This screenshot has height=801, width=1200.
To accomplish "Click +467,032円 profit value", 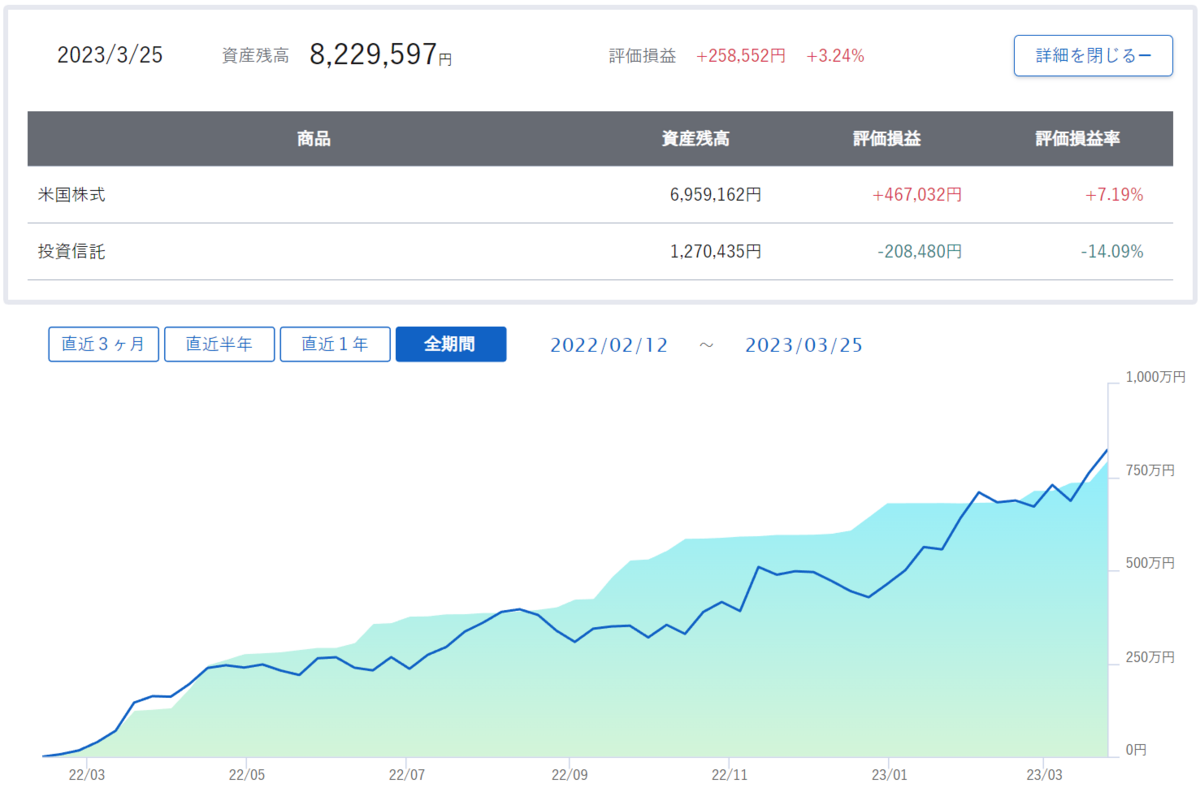I will 917,195.
